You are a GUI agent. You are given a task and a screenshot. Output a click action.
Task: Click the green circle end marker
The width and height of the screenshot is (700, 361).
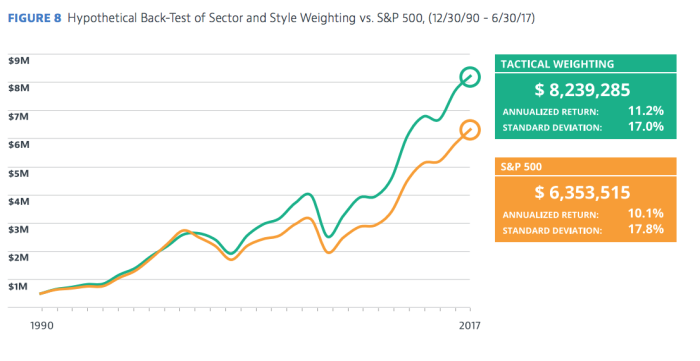click(x=470, y=77)
